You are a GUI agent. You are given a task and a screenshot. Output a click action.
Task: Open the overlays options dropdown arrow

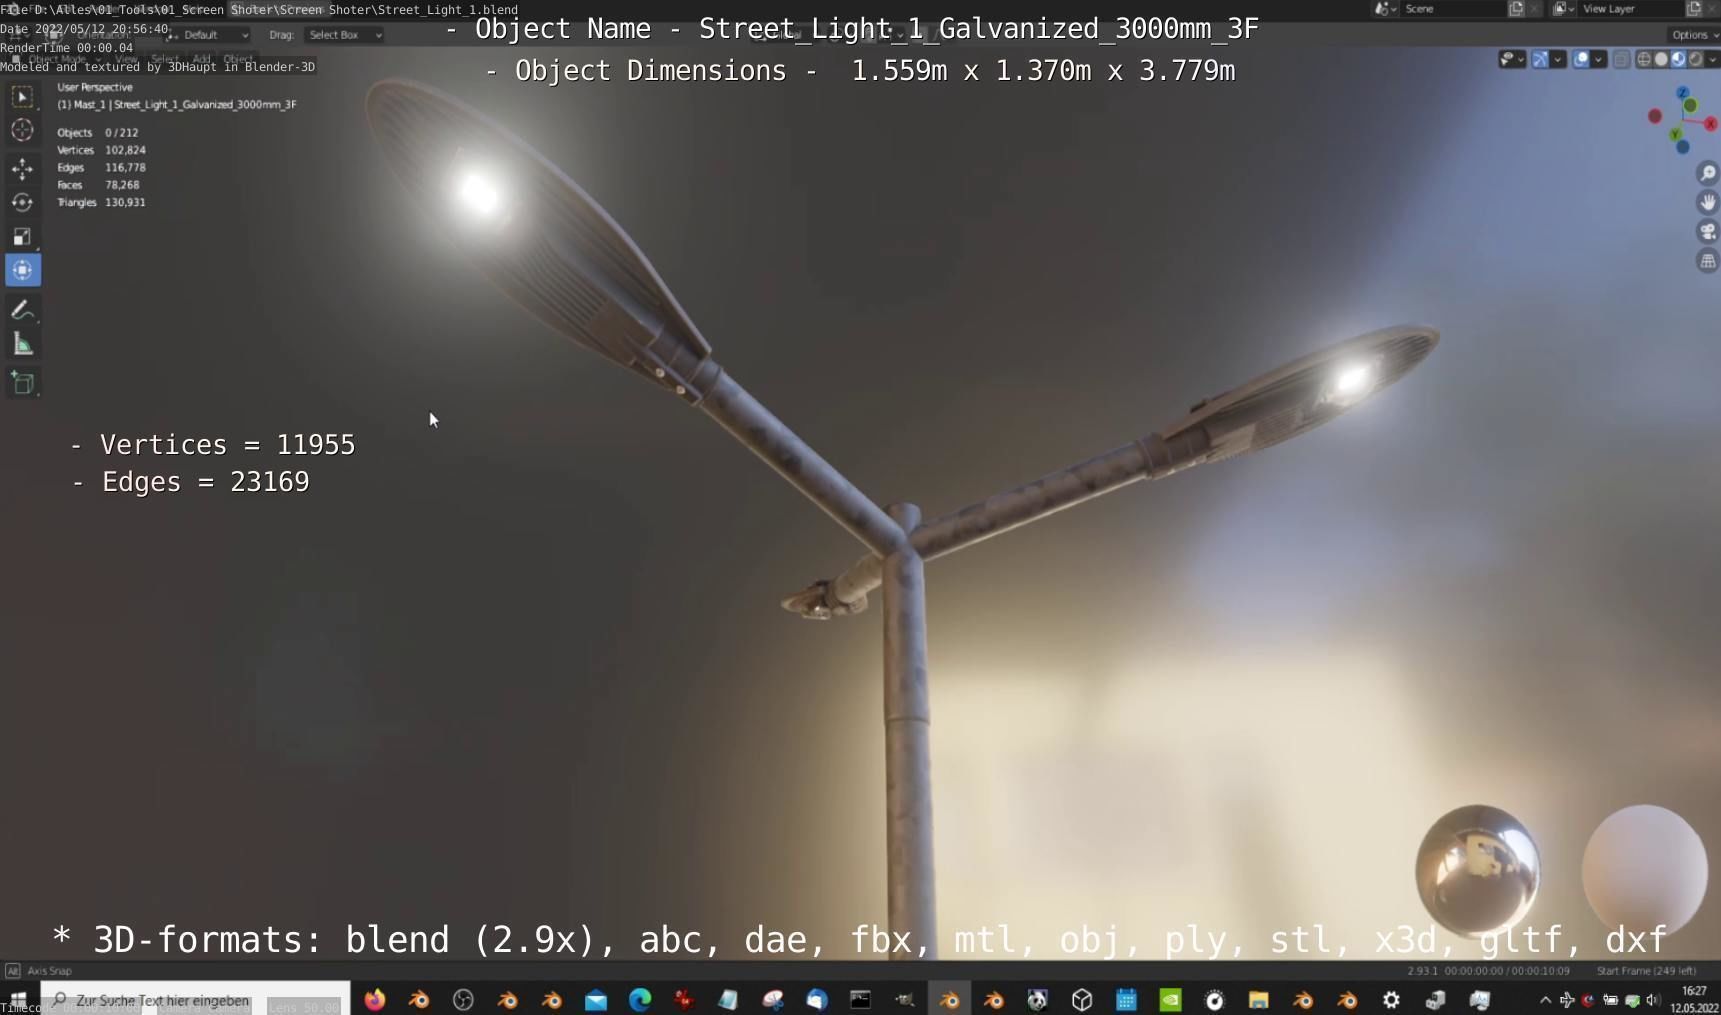pyautogui.click(x=1598, y=59)
